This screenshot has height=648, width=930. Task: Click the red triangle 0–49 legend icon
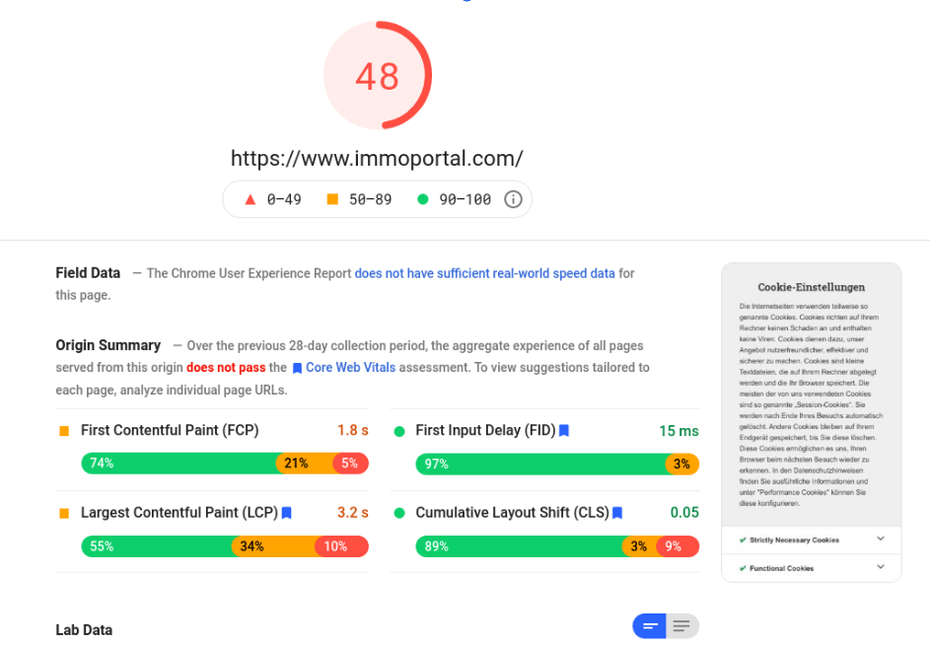click(251, 199)
